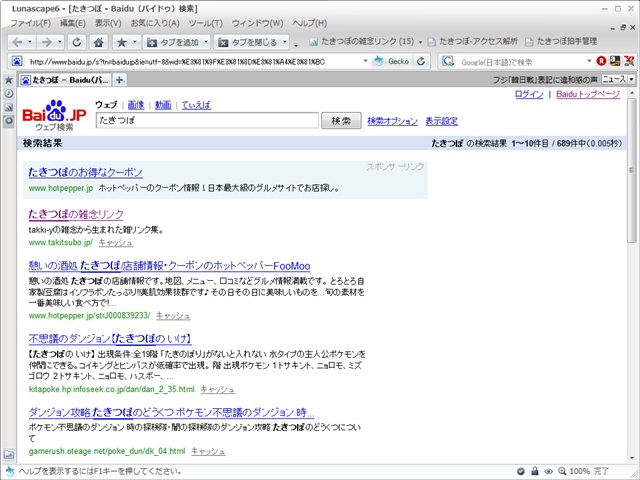The image size is (640, 480).
Task: Click the sidebar star favorites icon
Action: point(9,79)
